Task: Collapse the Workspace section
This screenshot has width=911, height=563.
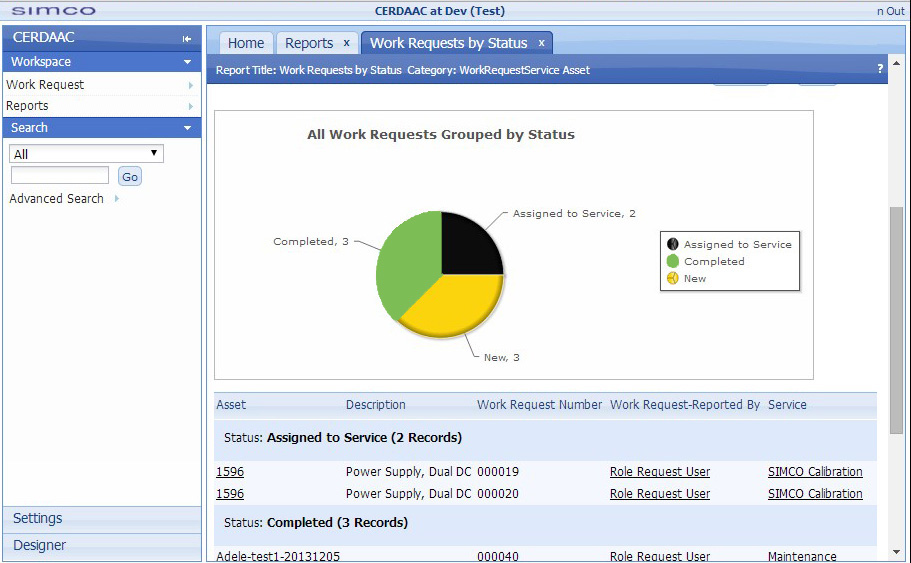Action: [187, 62]
